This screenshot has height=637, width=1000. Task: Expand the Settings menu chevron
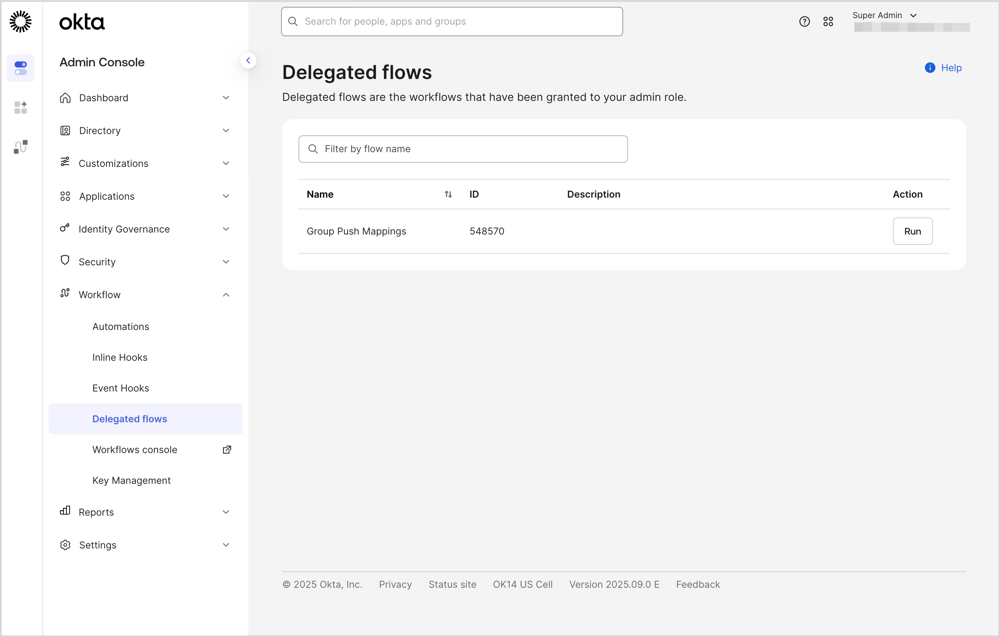pos(226,545)
